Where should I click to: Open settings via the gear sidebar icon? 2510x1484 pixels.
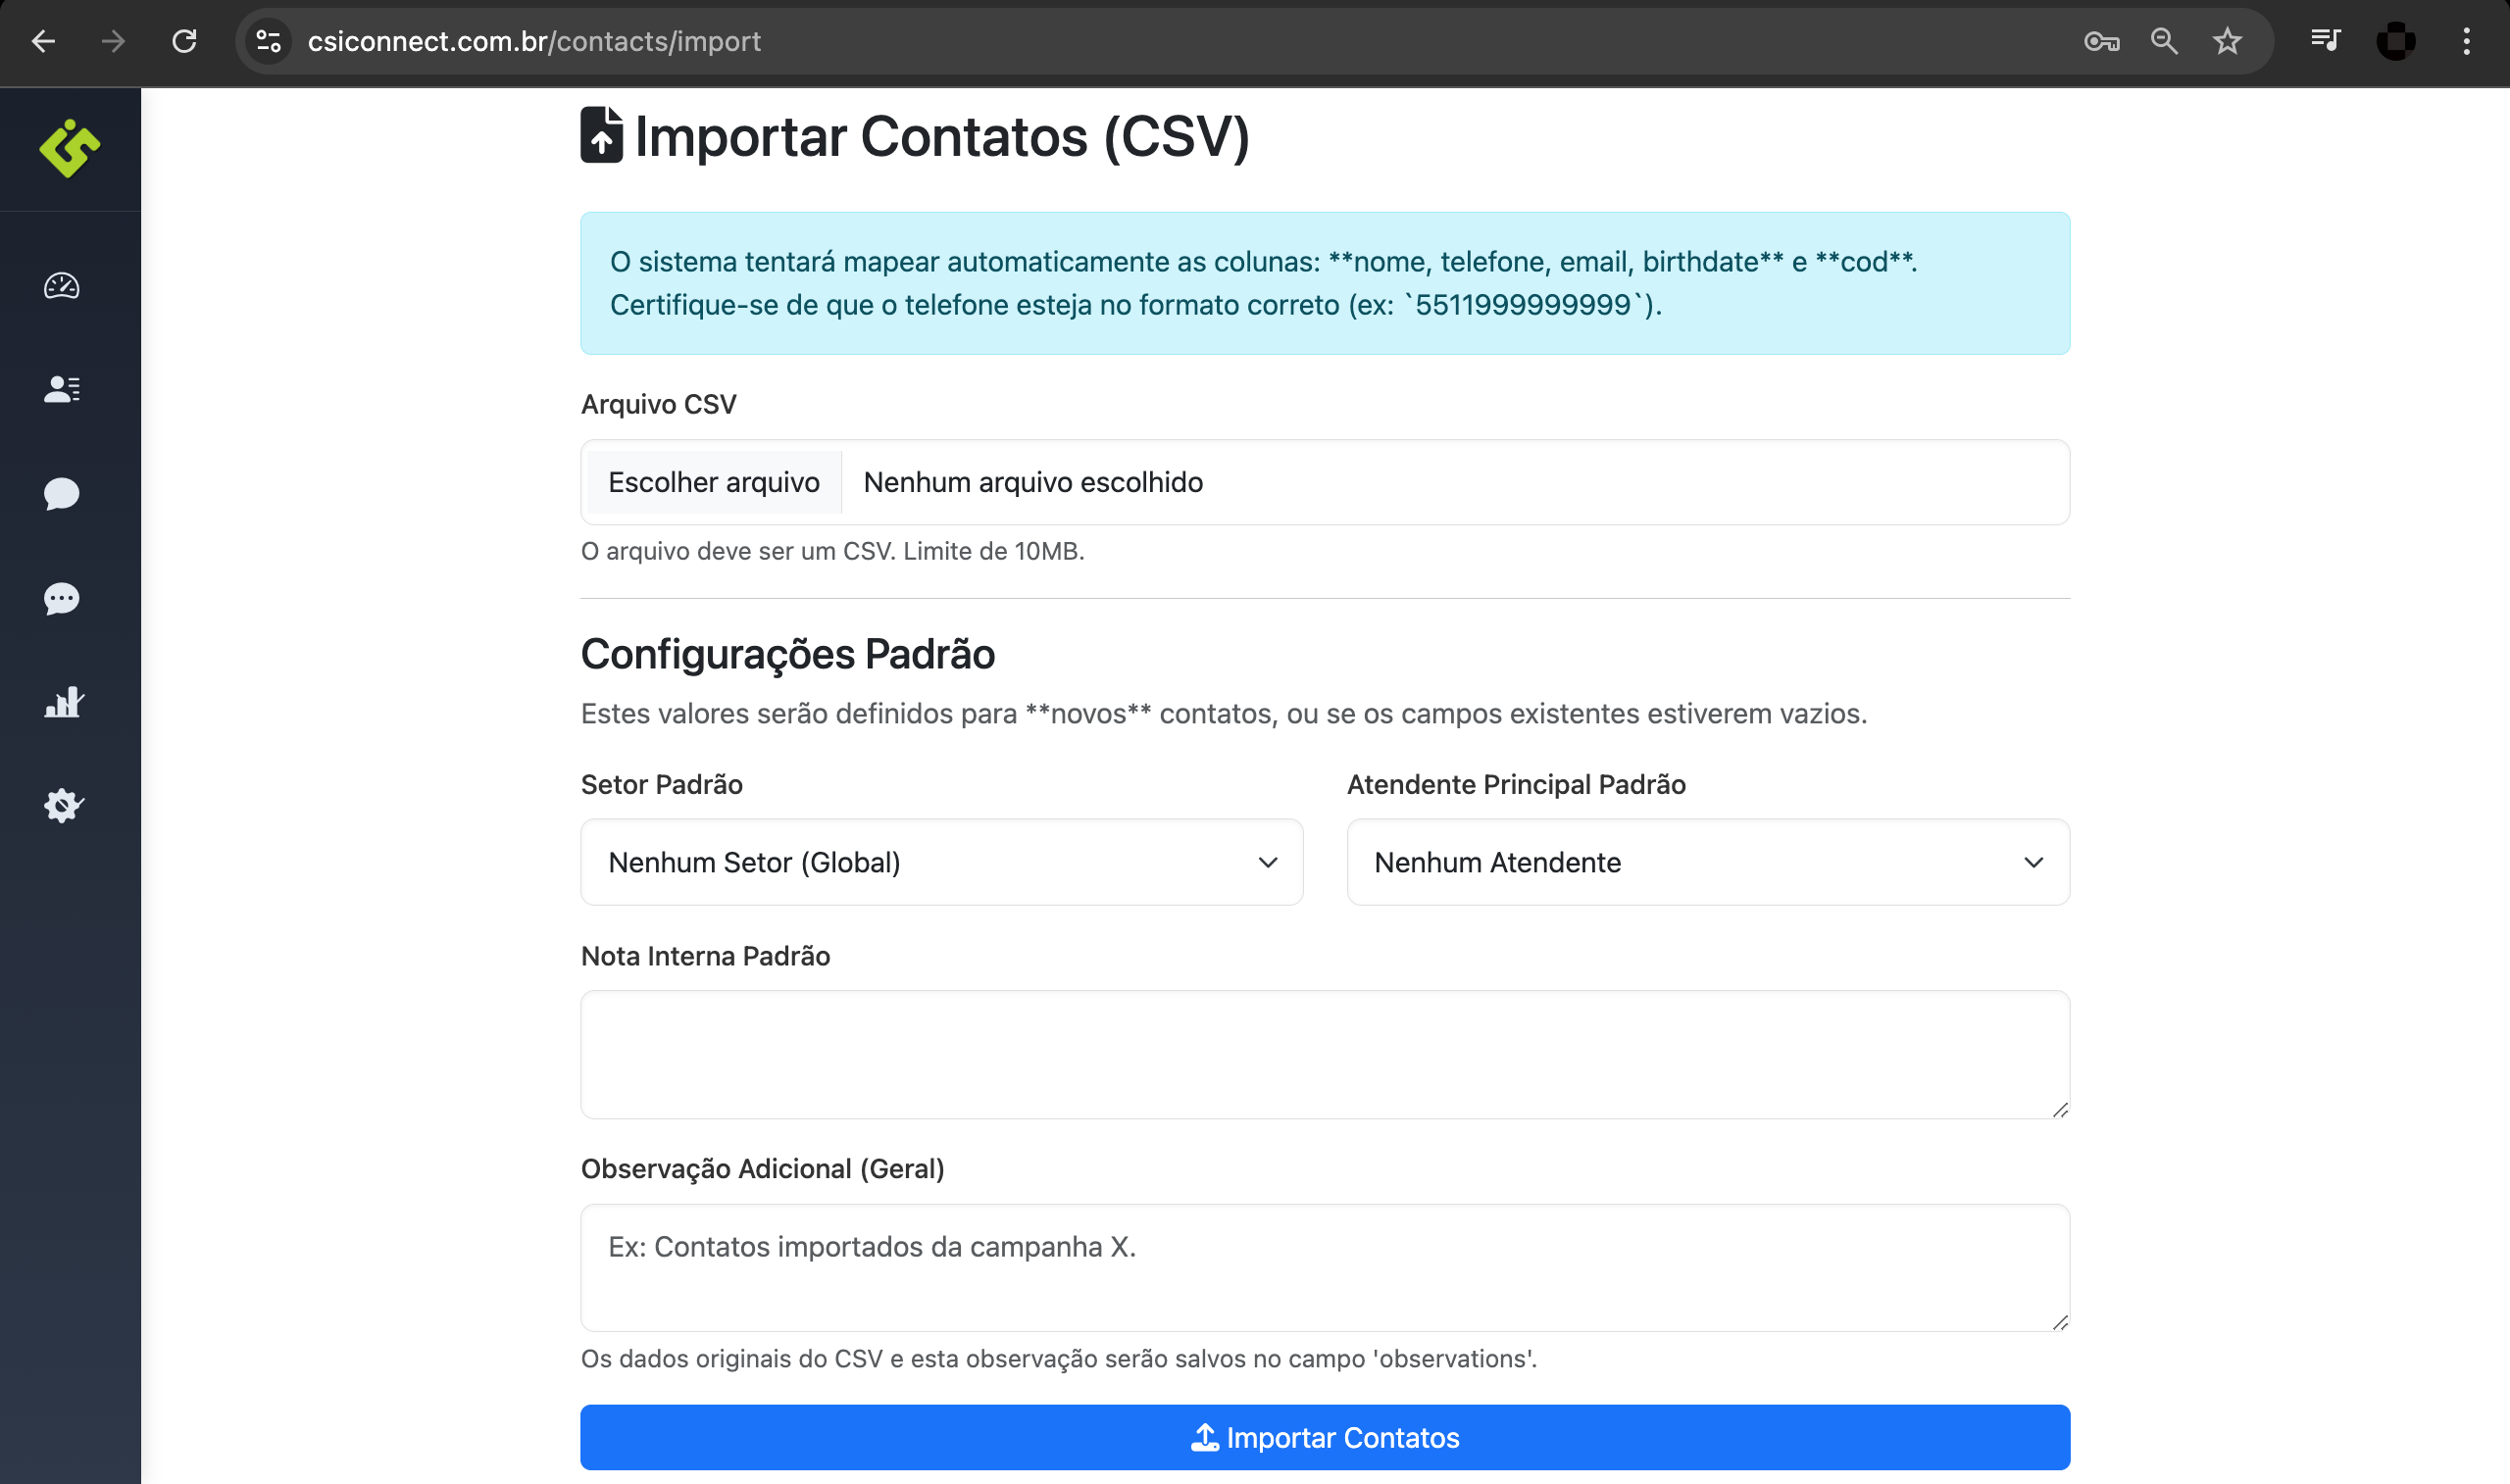point(62,806)
